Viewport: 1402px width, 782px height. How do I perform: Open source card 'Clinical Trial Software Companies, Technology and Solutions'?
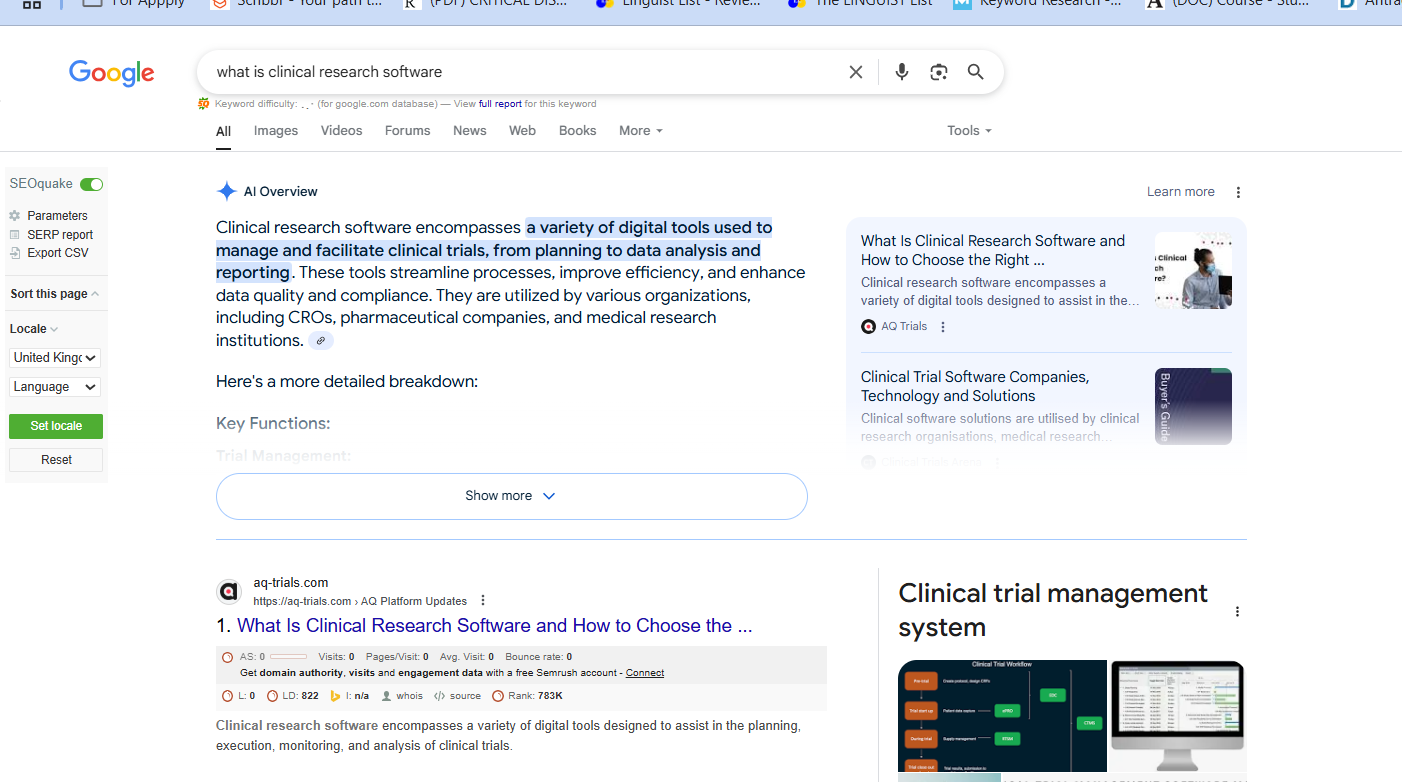[x=975, y=386]
